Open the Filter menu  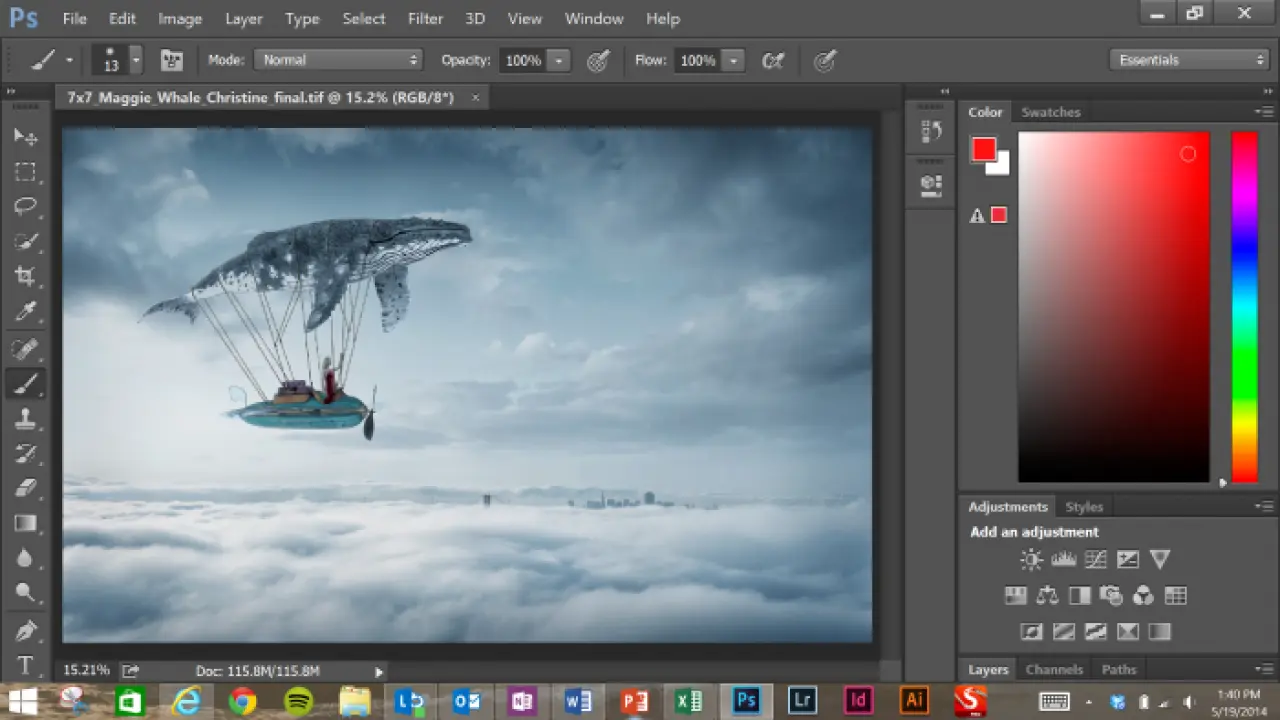(425, 19)
